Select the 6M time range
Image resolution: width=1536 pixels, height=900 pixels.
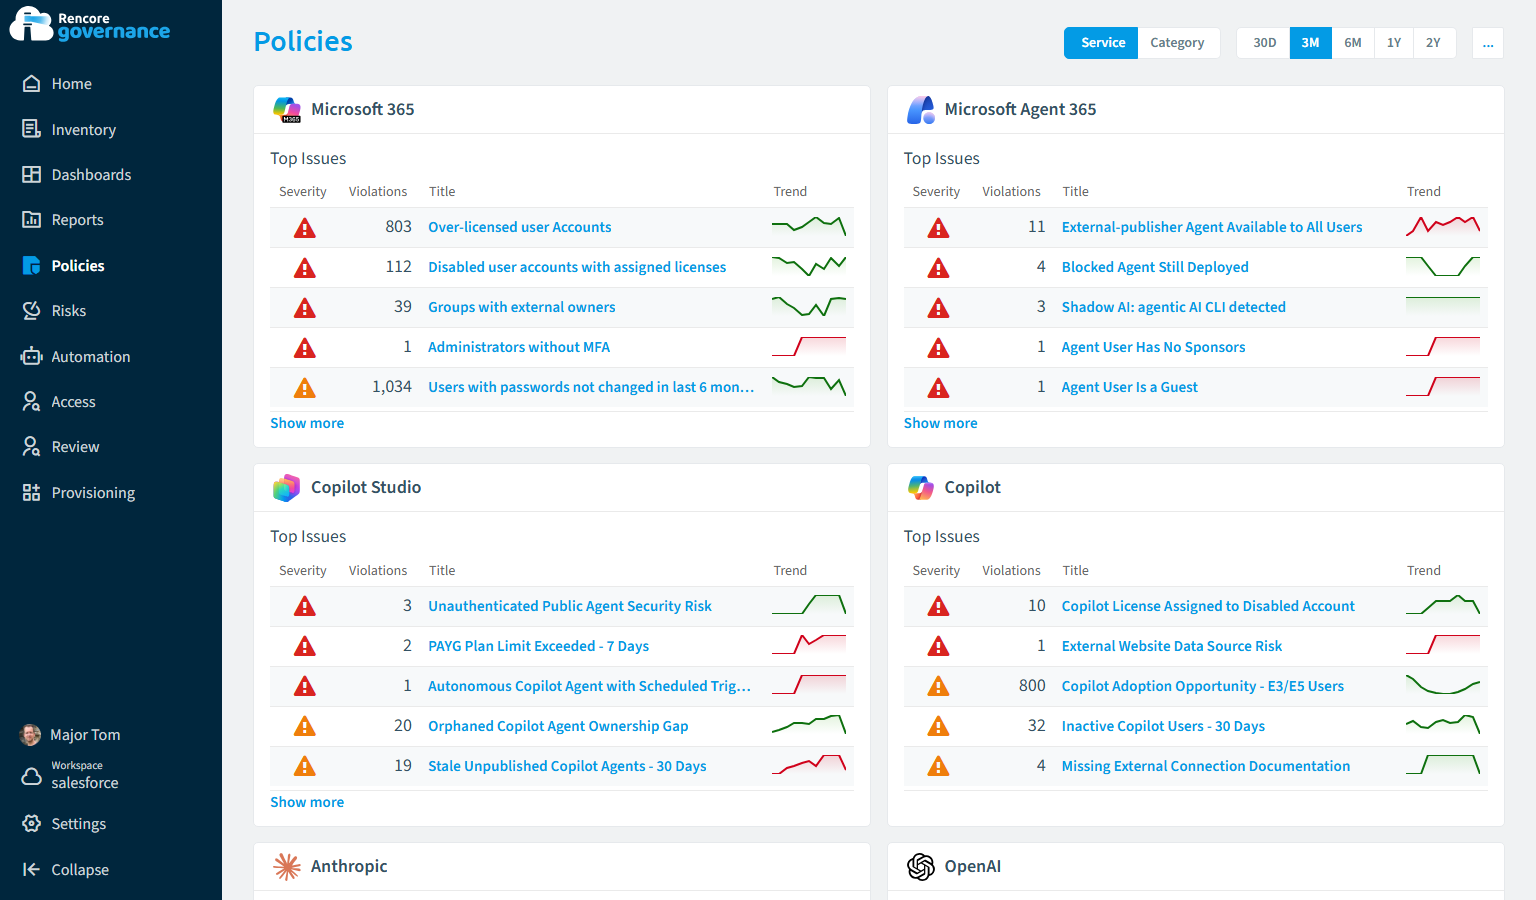(x=1353, y=43)
